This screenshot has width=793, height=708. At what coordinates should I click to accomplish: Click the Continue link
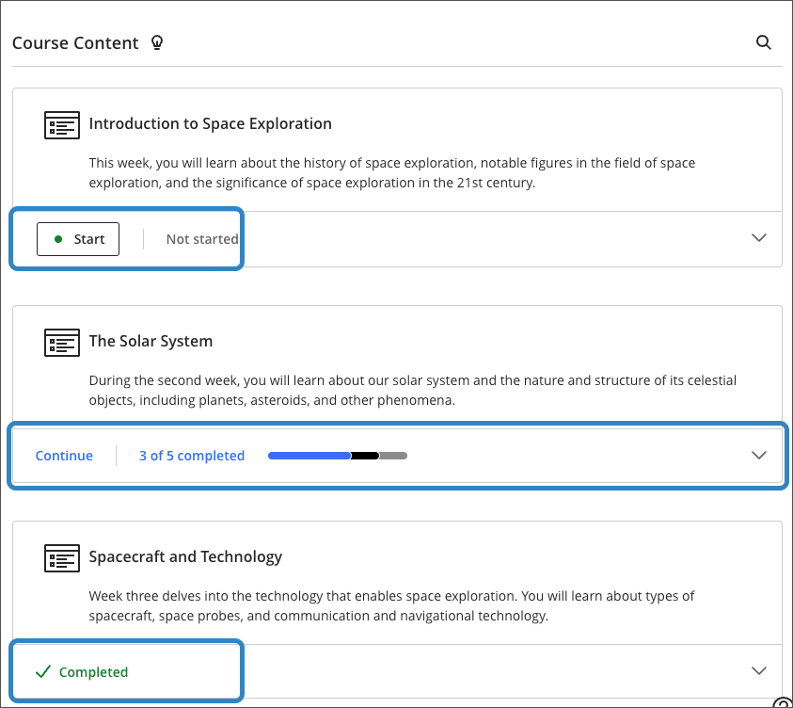64,456
